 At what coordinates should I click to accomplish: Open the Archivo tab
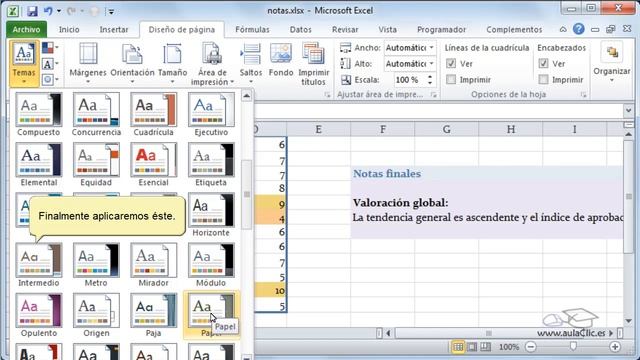pos(27,29)
